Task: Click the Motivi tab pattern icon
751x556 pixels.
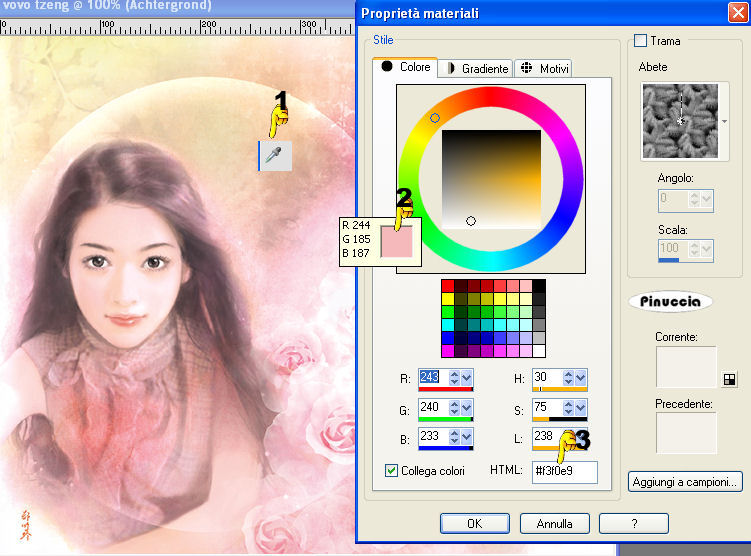Action: 526,68
